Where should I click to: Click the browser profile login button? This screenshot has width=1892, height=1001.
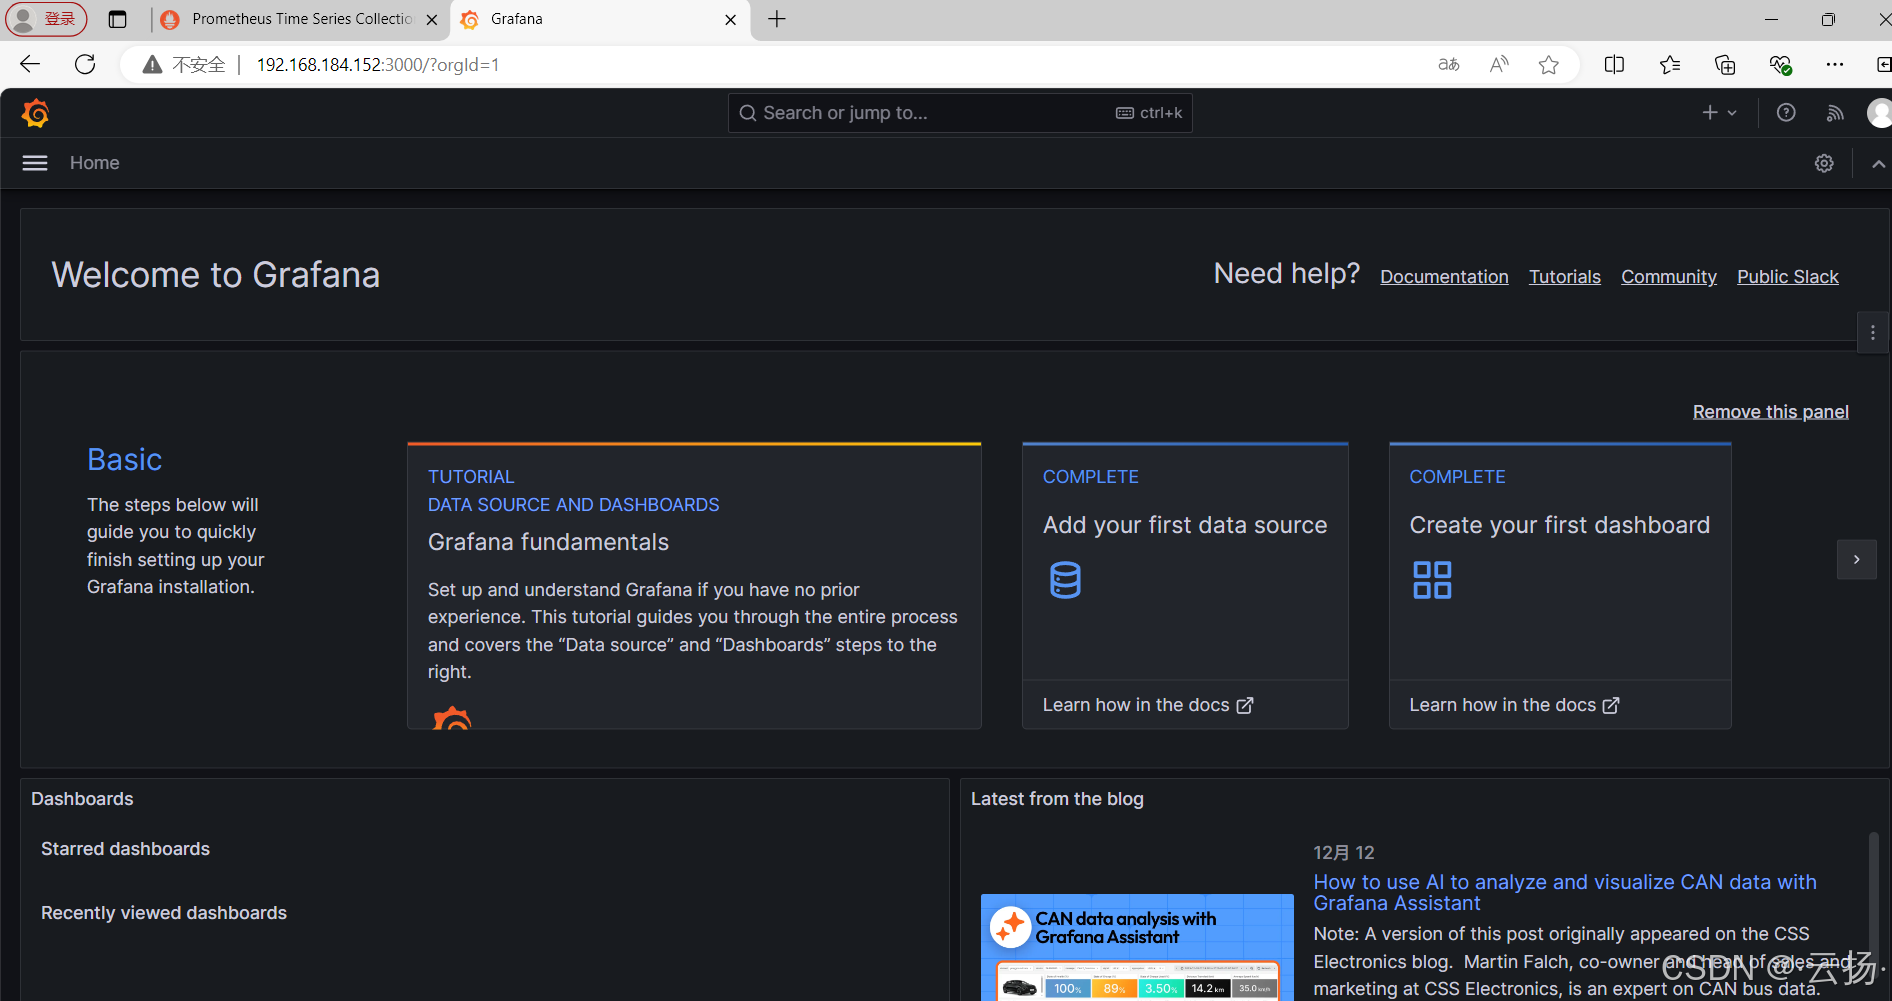tap(46, 19)
